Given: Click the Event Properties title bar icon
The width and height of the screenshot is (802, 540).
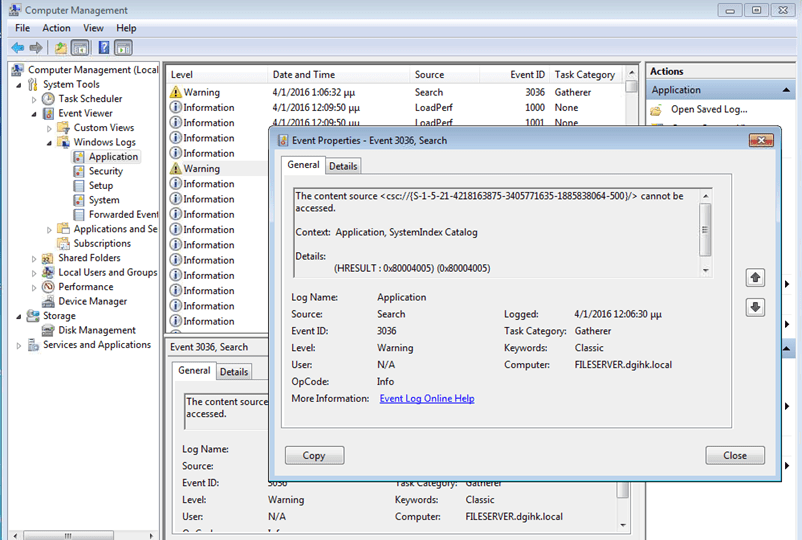Looking at the screenshot, I should click(283, 141).
